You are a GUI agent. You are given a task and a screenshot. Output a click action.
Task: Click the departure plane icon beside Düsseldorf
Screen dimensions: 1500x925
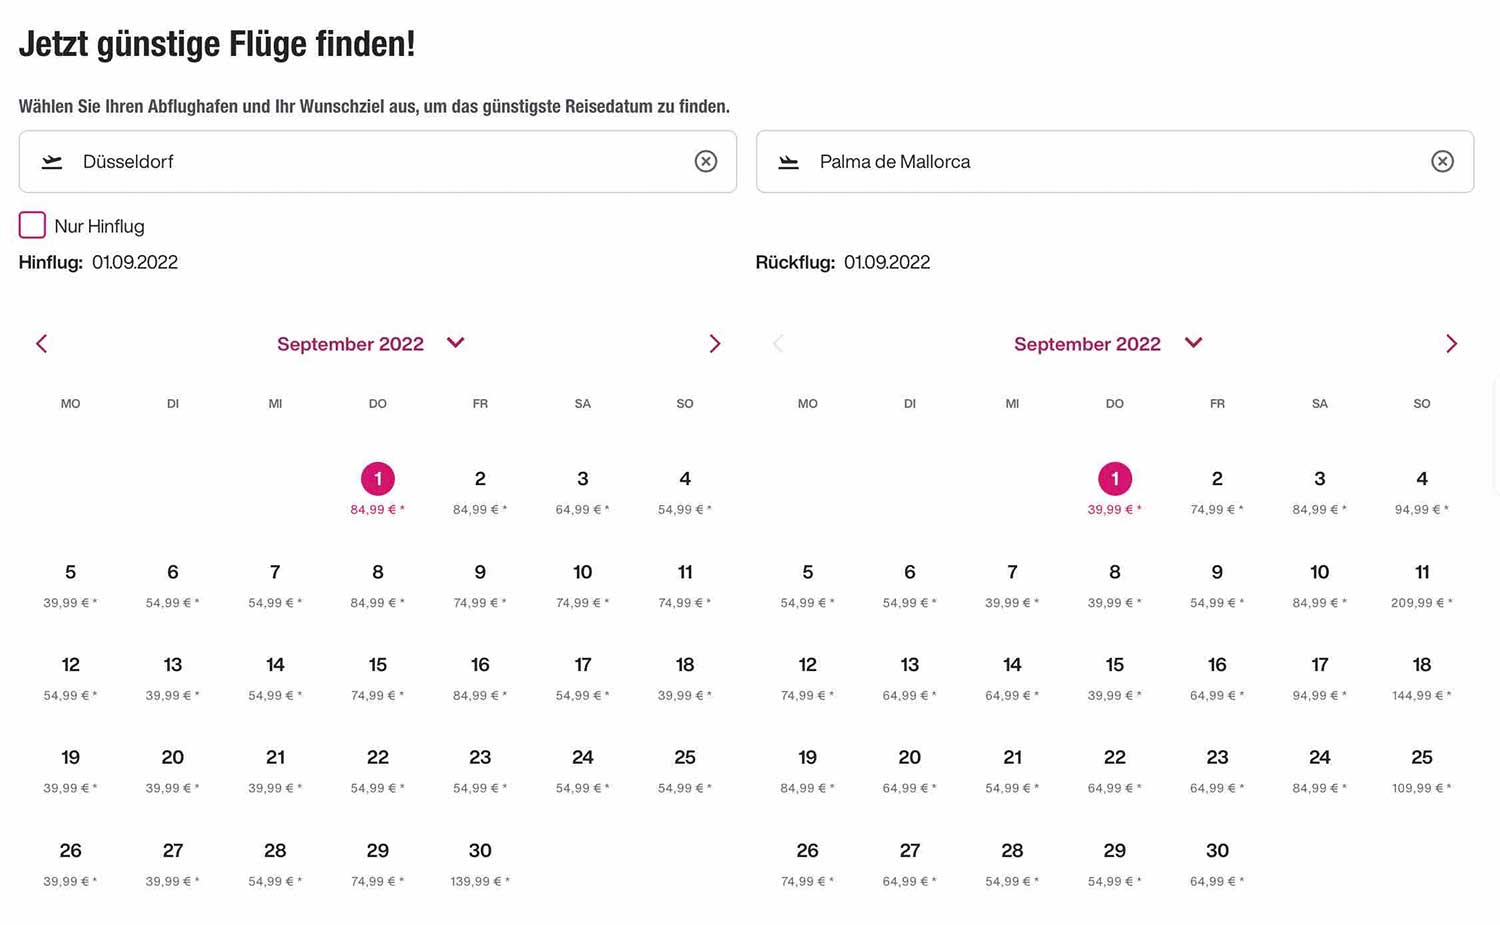click(x=52, y=162)
